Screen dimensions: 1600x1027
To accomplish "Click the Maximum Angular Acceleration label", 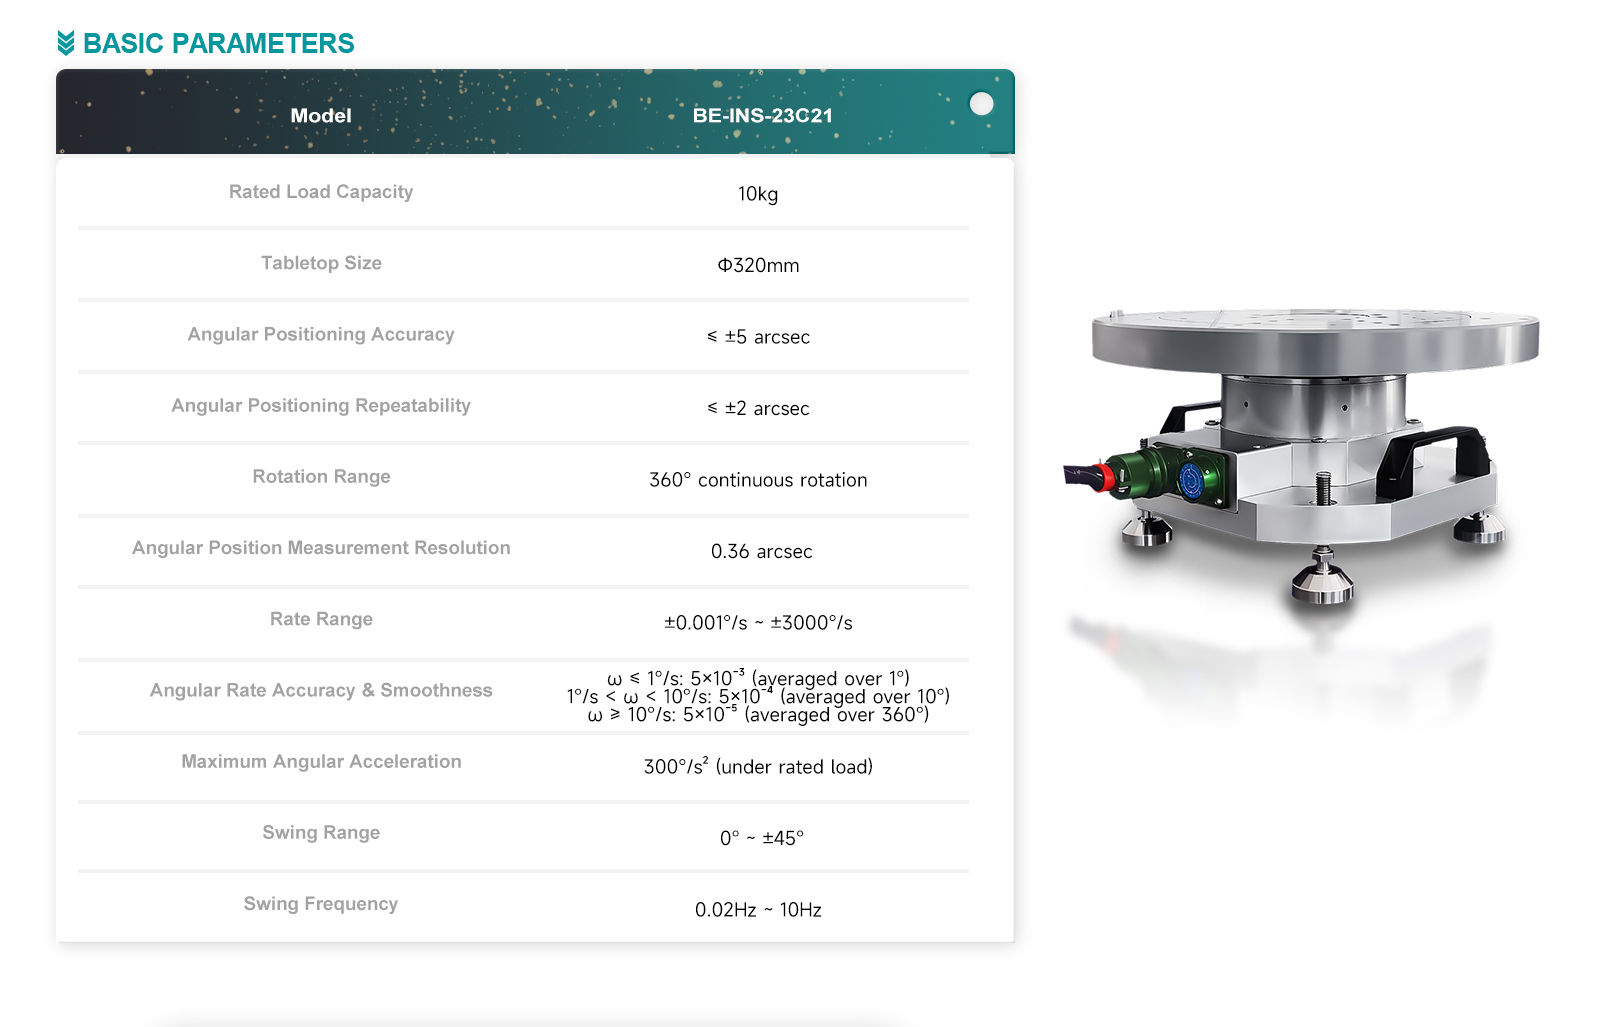I will click(x=321, y=762).
